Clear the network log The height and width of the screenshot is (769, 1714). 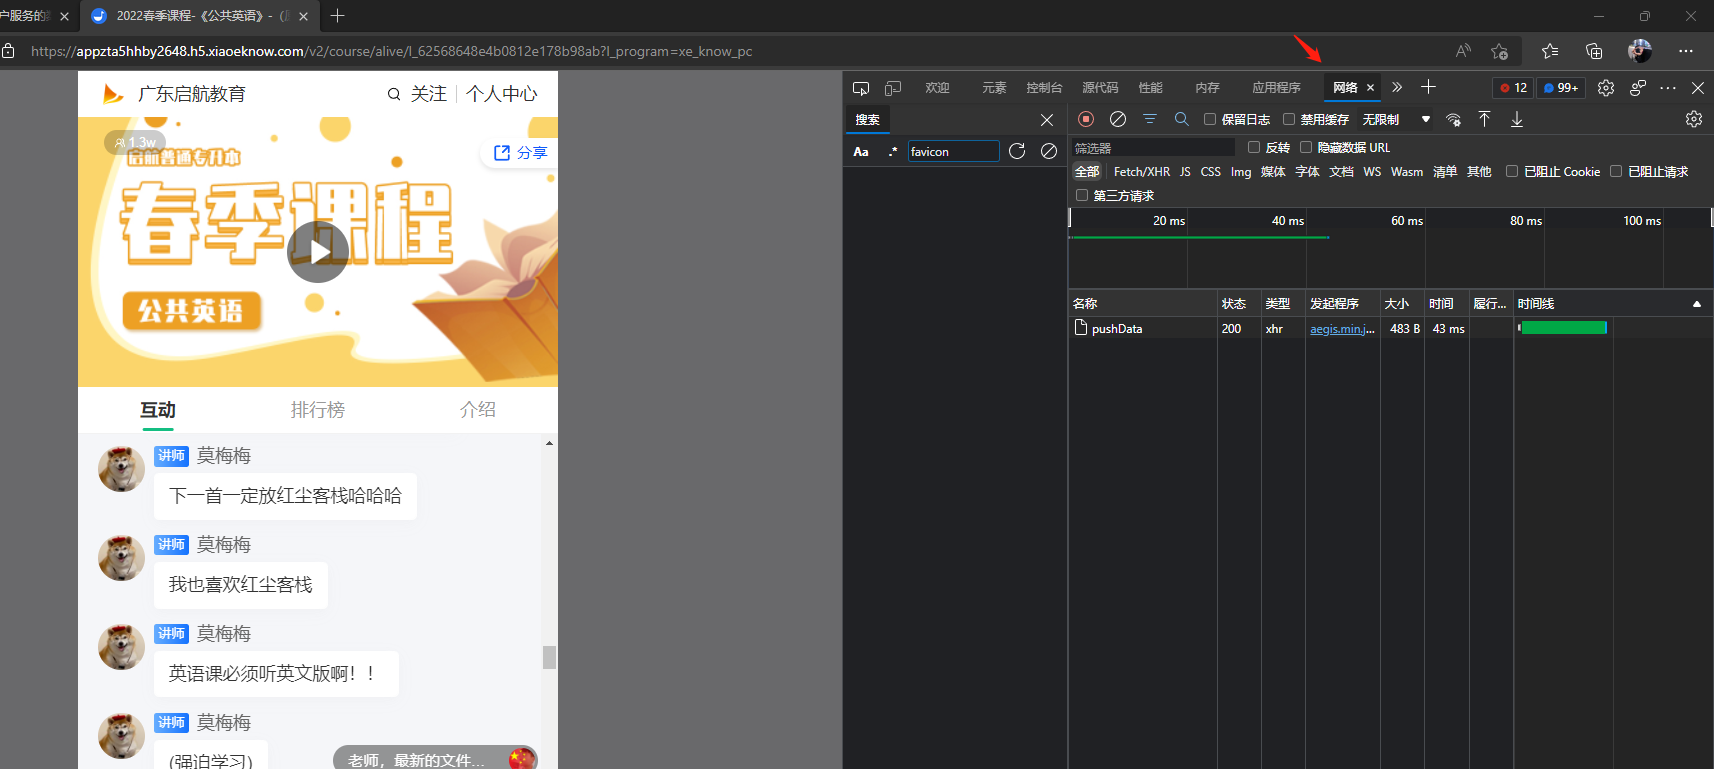point(1118,119)
